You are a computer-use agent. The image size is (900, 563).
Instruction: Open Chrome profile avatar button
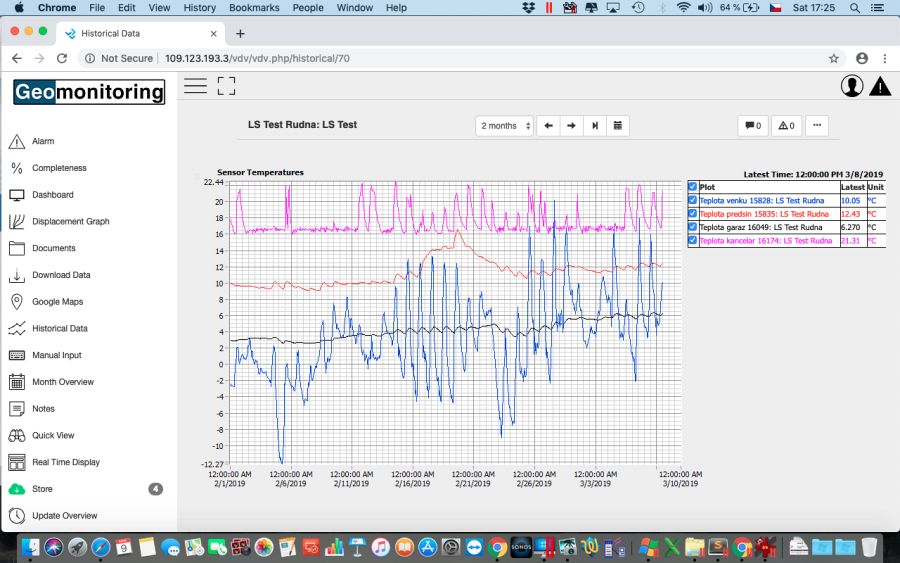tap(862, 59)
